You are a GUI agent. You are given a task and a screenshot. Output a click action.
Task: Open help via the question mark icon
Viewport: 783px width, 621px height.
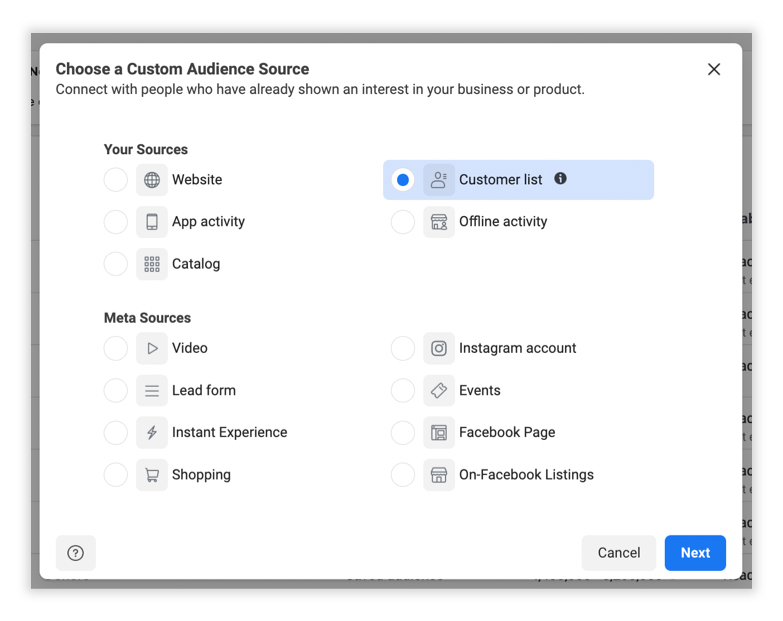(75, 553)
